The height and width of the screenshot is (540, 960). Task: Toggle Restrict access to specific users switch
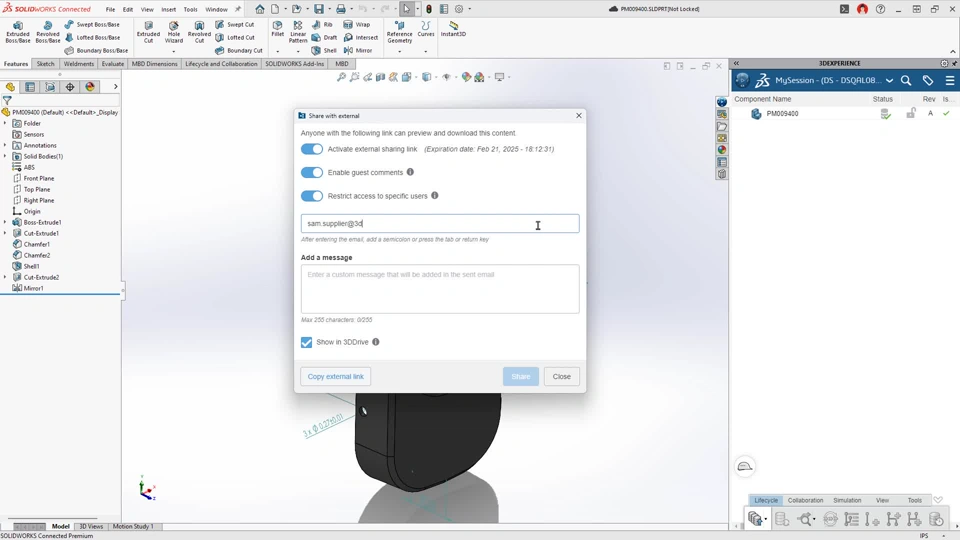click(x=312, y=196)
